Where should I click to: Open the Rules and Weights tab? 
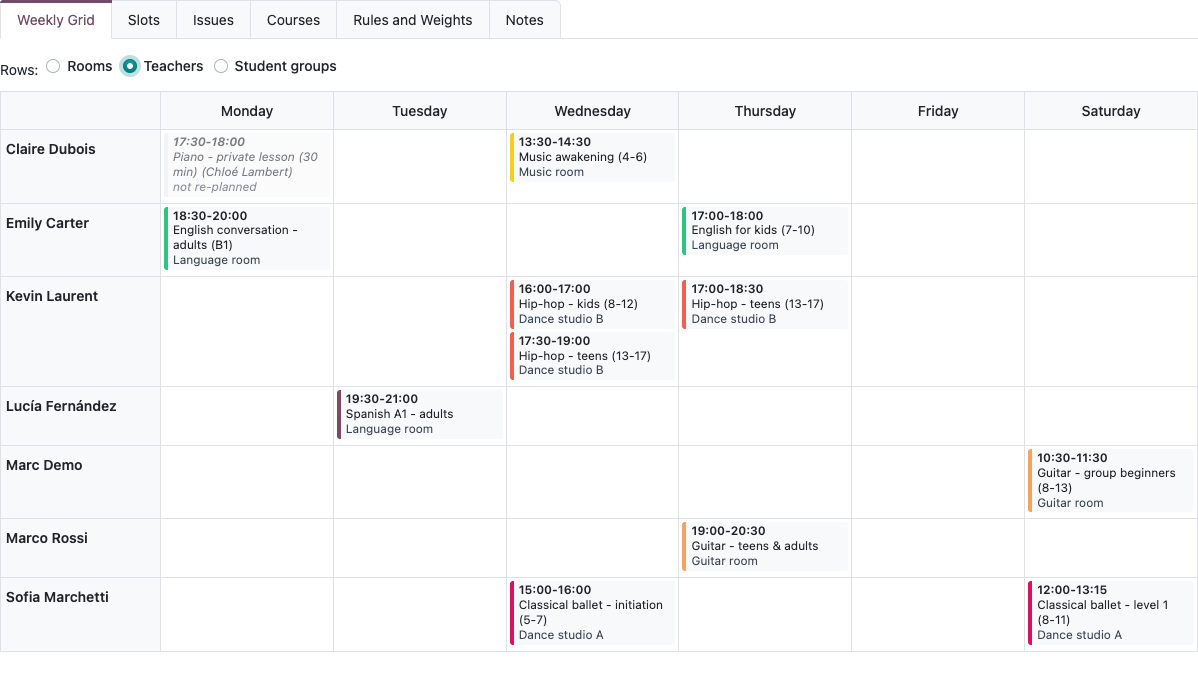point(413,20)
